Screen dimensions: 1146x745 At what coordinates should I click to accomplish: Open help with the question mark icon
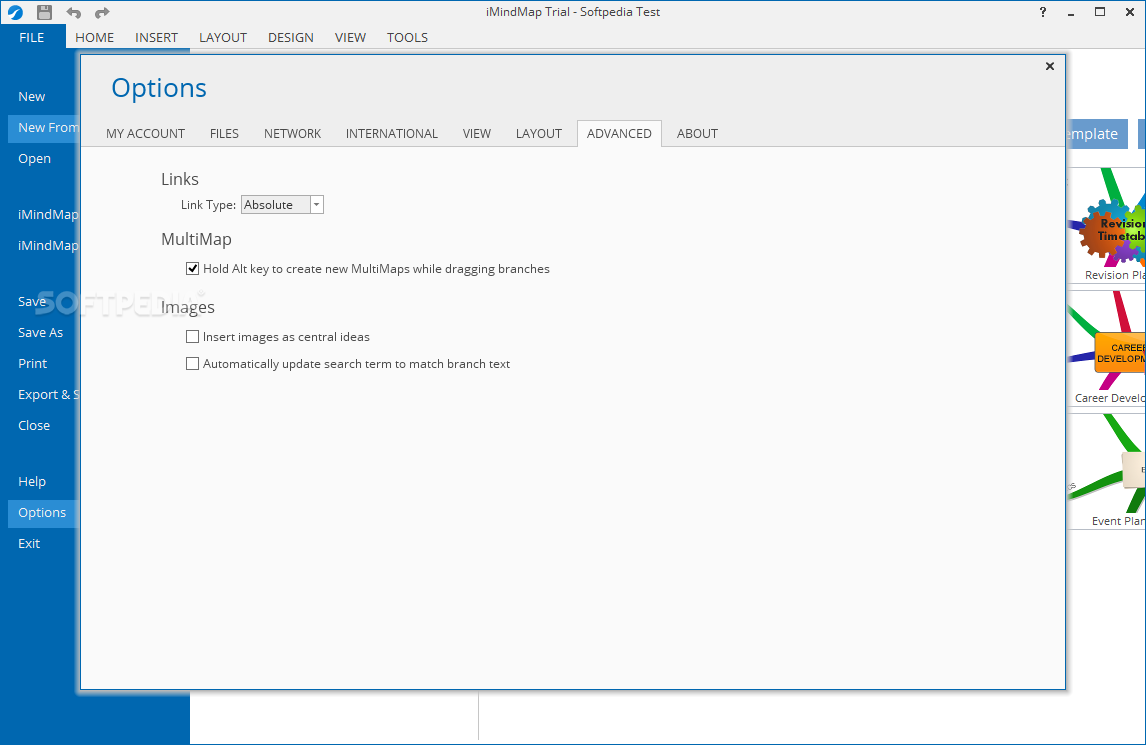click(1043, 12)
